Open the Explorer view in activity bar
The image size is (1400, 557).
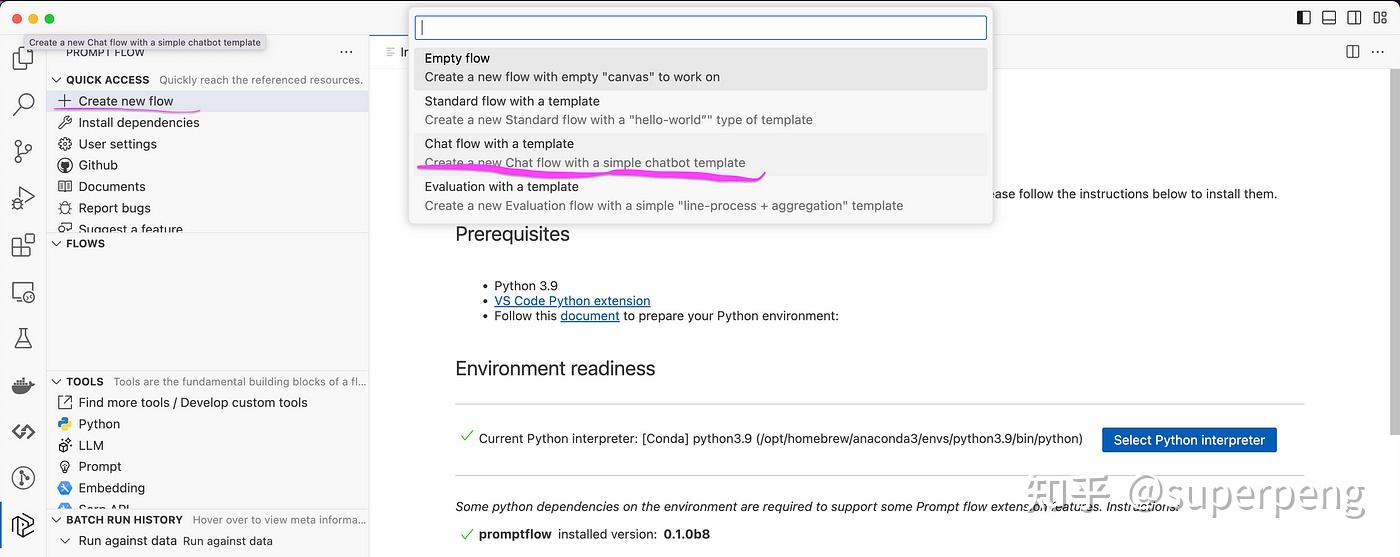click(22, 59)
